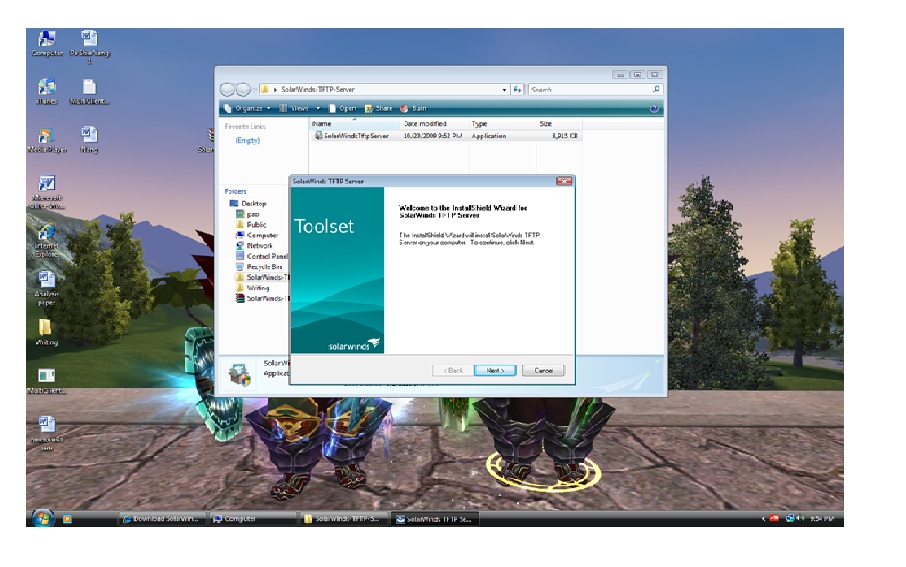Click the installer icon in the details pane
This screenshot has height=567, width=906.
click(239, 375)
